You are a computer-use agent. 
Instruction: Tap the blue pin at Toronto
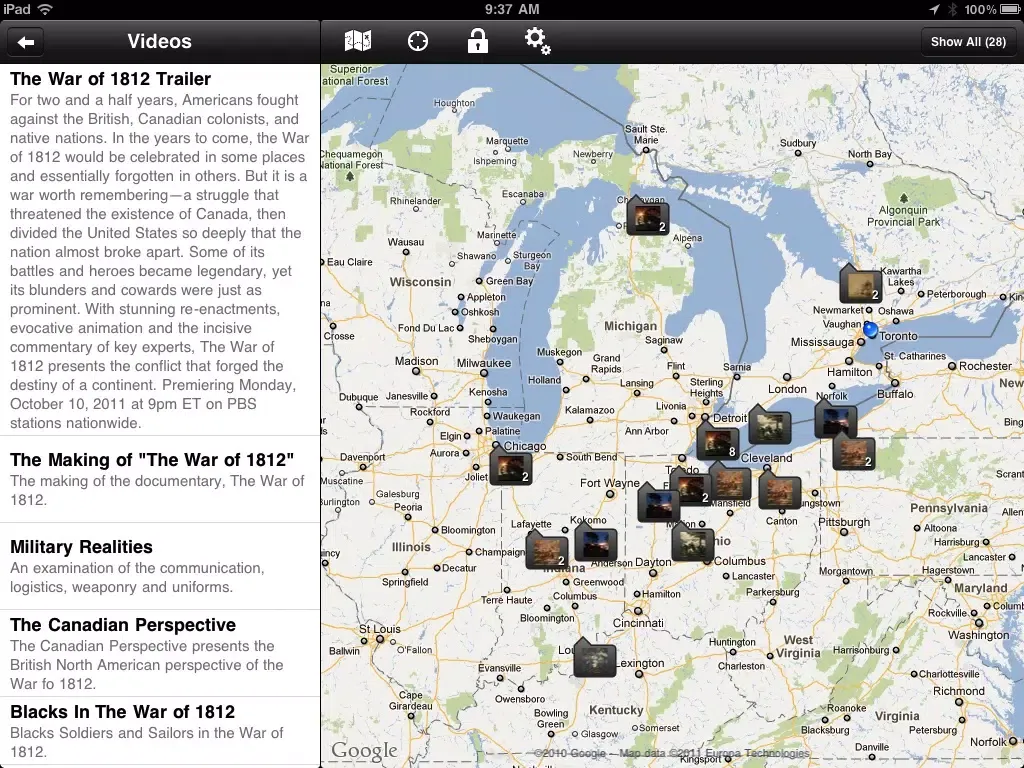870,330
